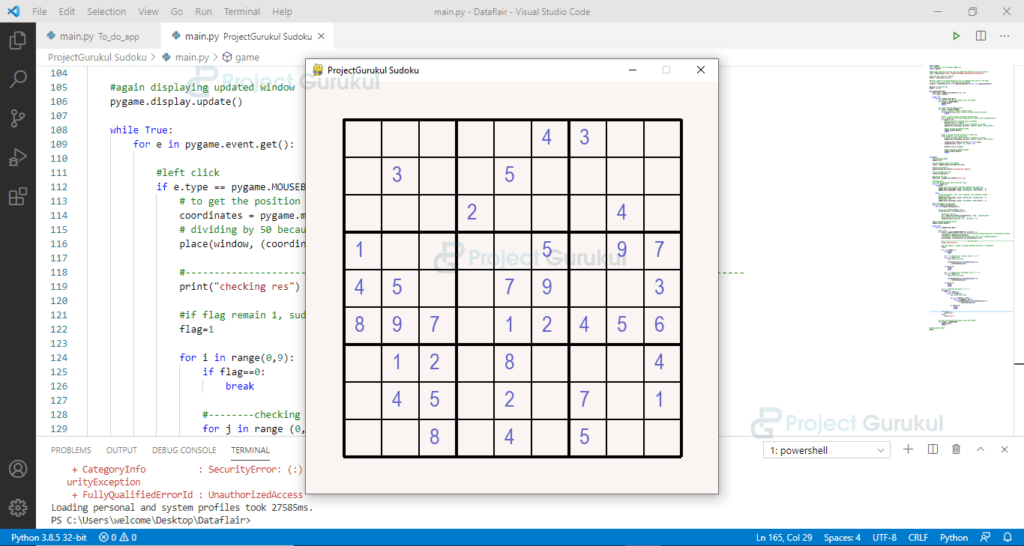Close the ProjectGurukul Sudoku editor tab
This screenshot has height=546, width=1024.
tap(323, 37)
